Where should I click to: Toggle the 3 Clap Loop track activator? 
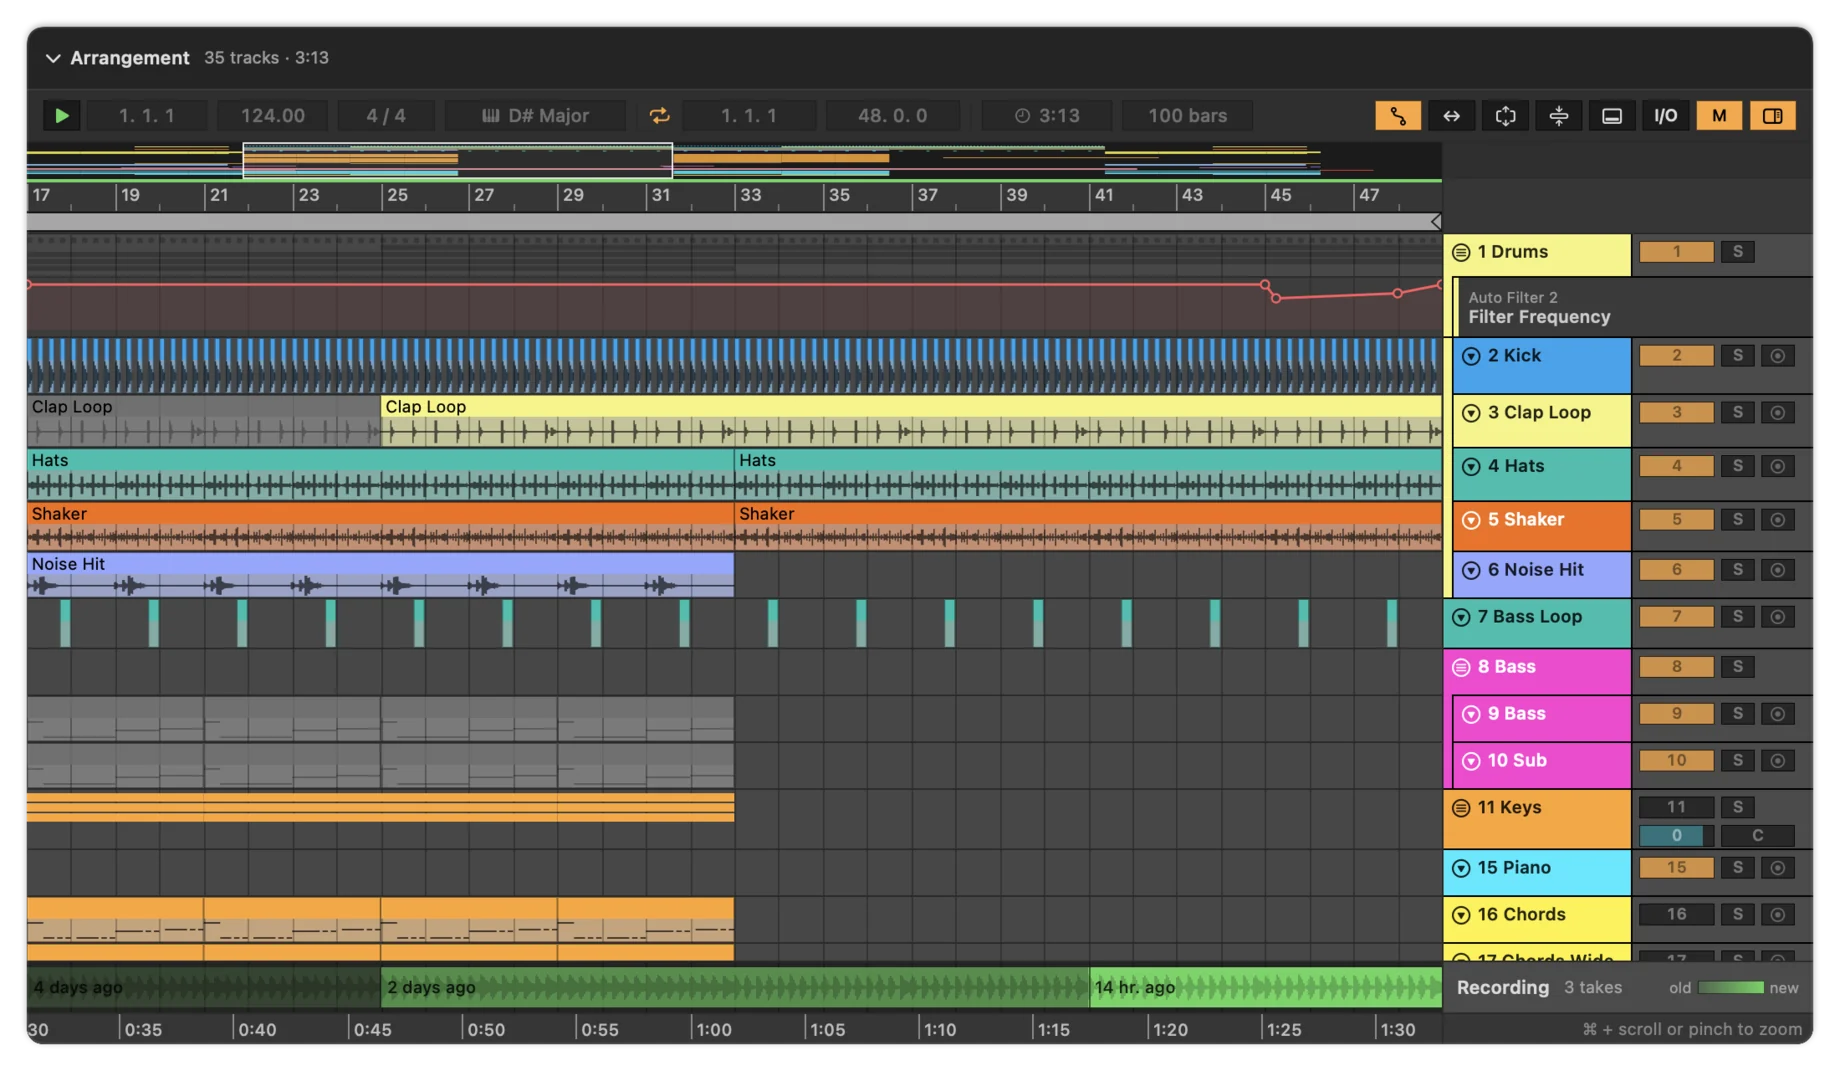click(x=1677, y=413)
